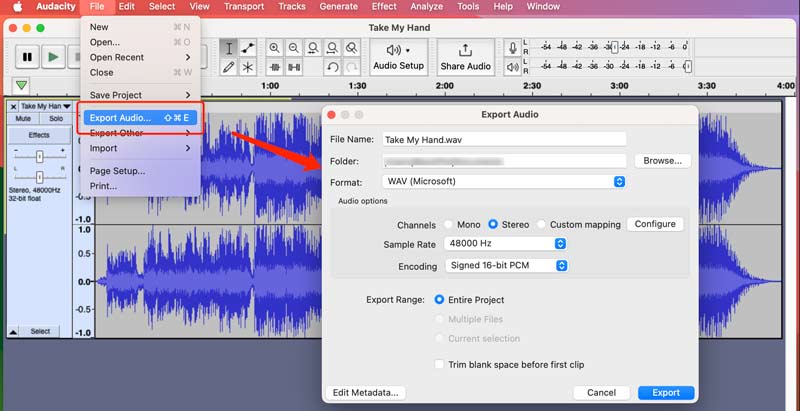Choose Open... from the File menu

(140, 42)
